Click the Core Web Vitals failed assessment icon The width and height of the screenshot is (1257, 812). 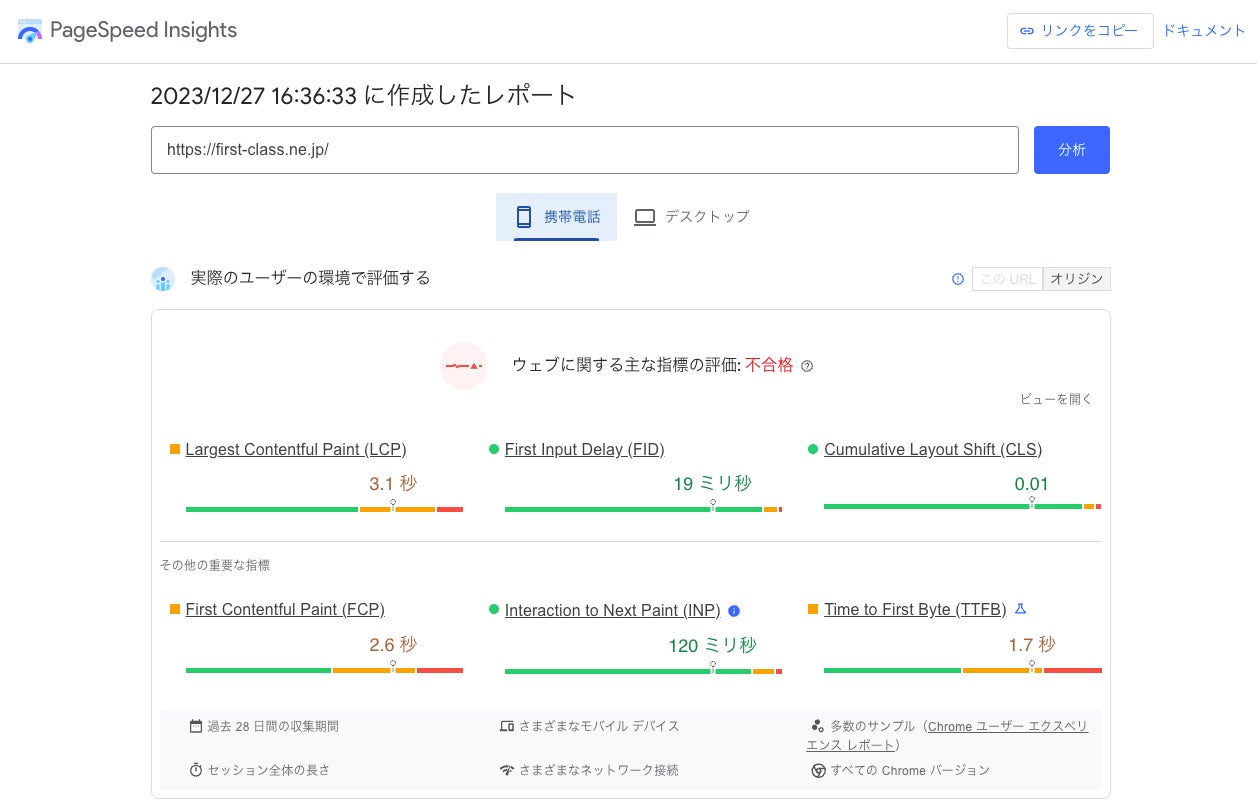464,366
